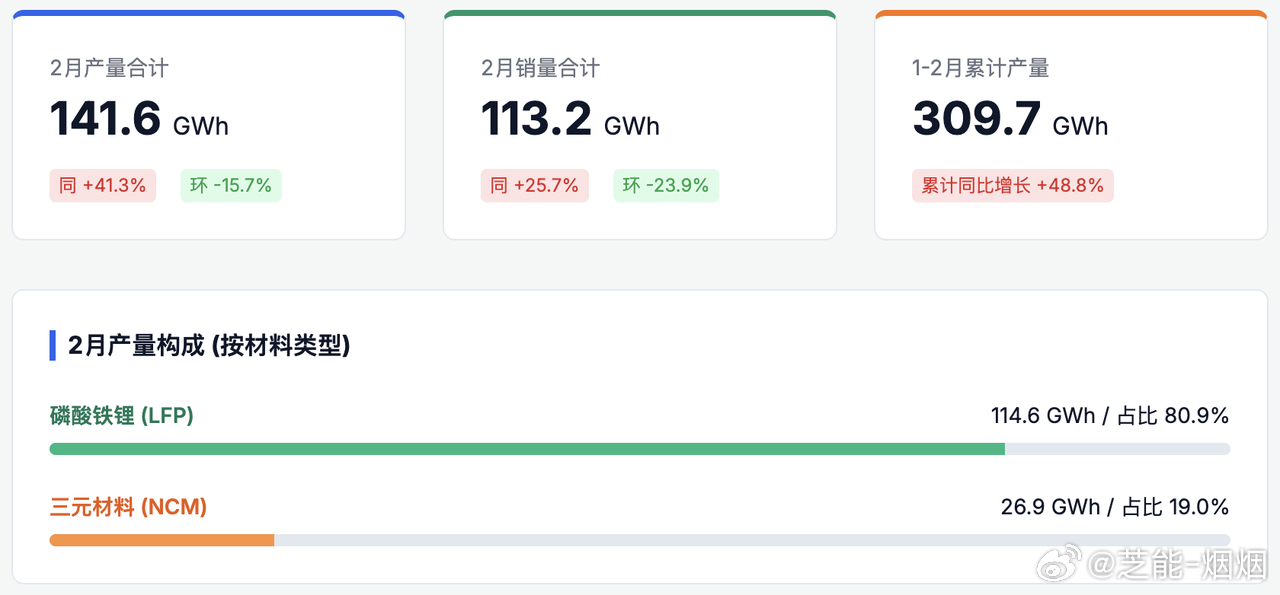This screenshot has height=595, width=1280.
Task: Click the @芝能-烟烟 watermark text
Action: point(1178,566)
